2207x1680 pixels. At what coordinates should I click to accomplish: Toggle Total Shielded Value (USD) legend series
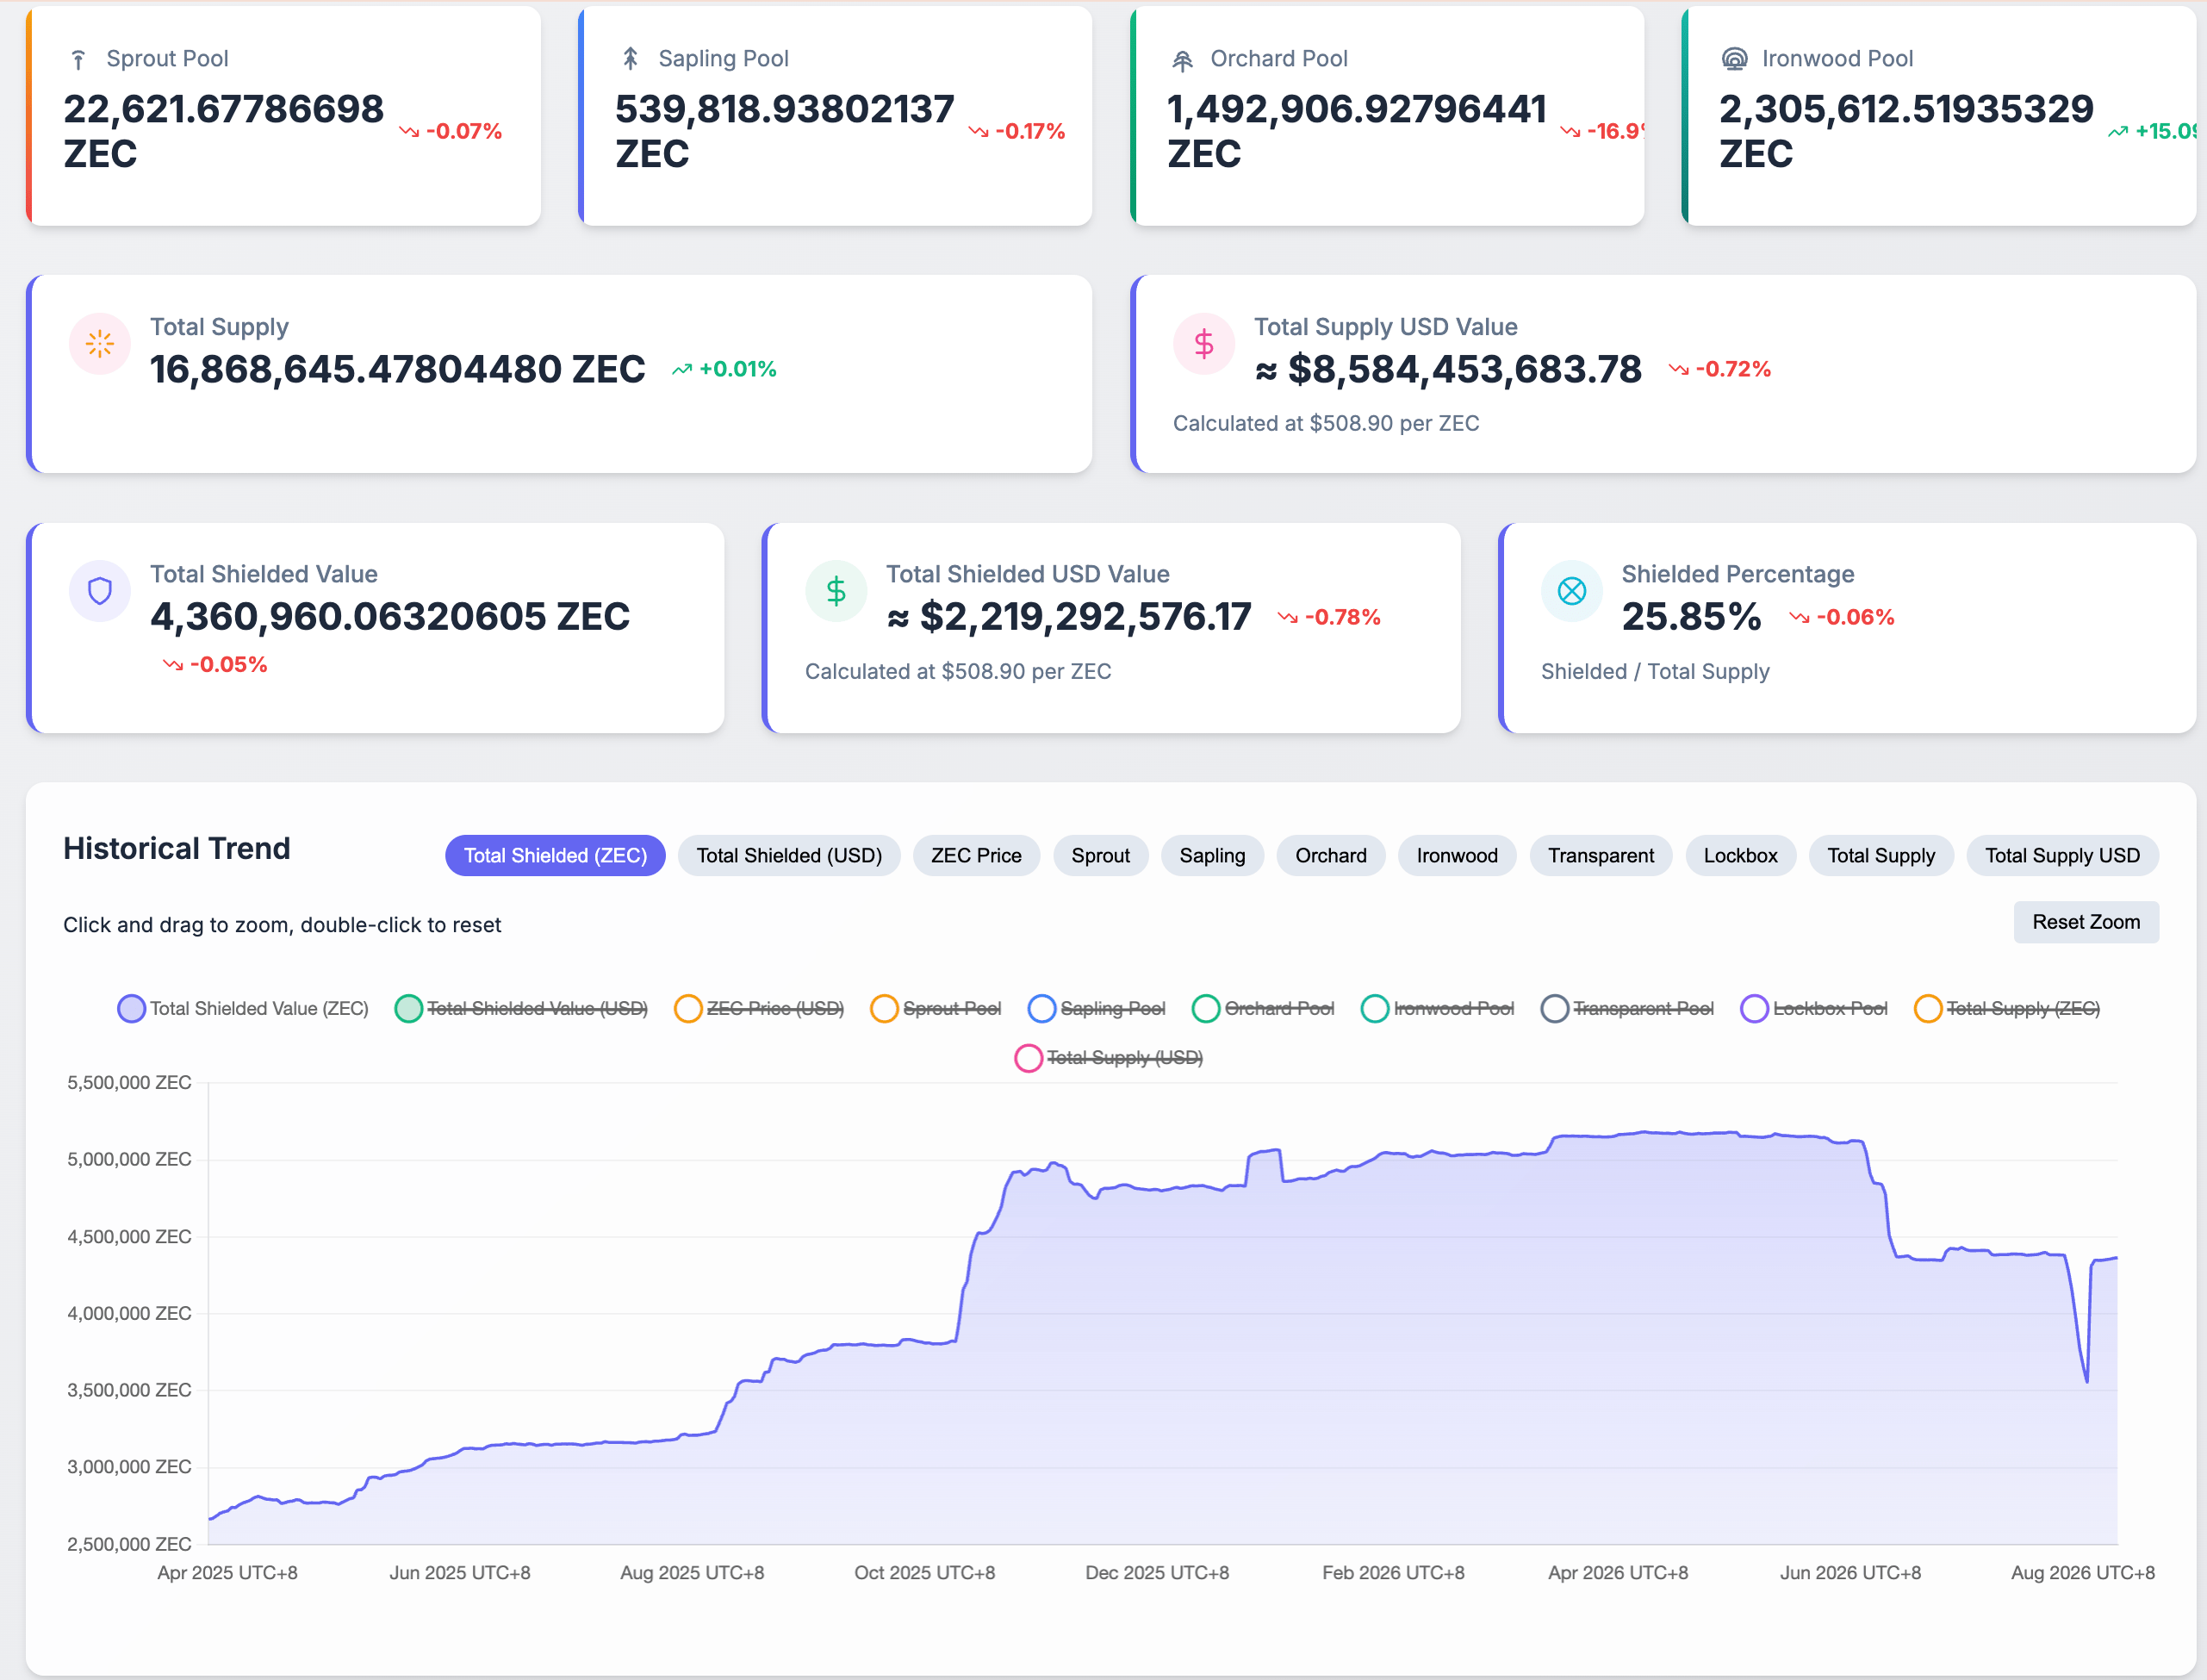point(521,1008)
